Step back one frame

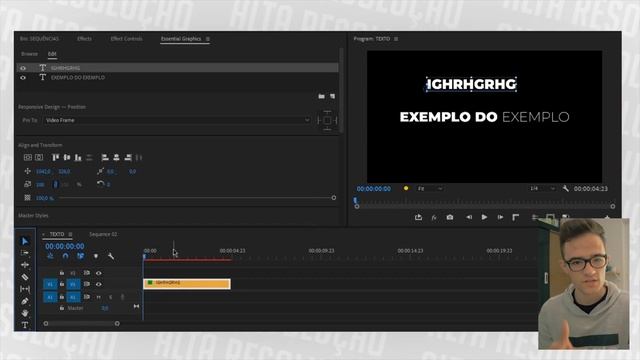[469, 217]
